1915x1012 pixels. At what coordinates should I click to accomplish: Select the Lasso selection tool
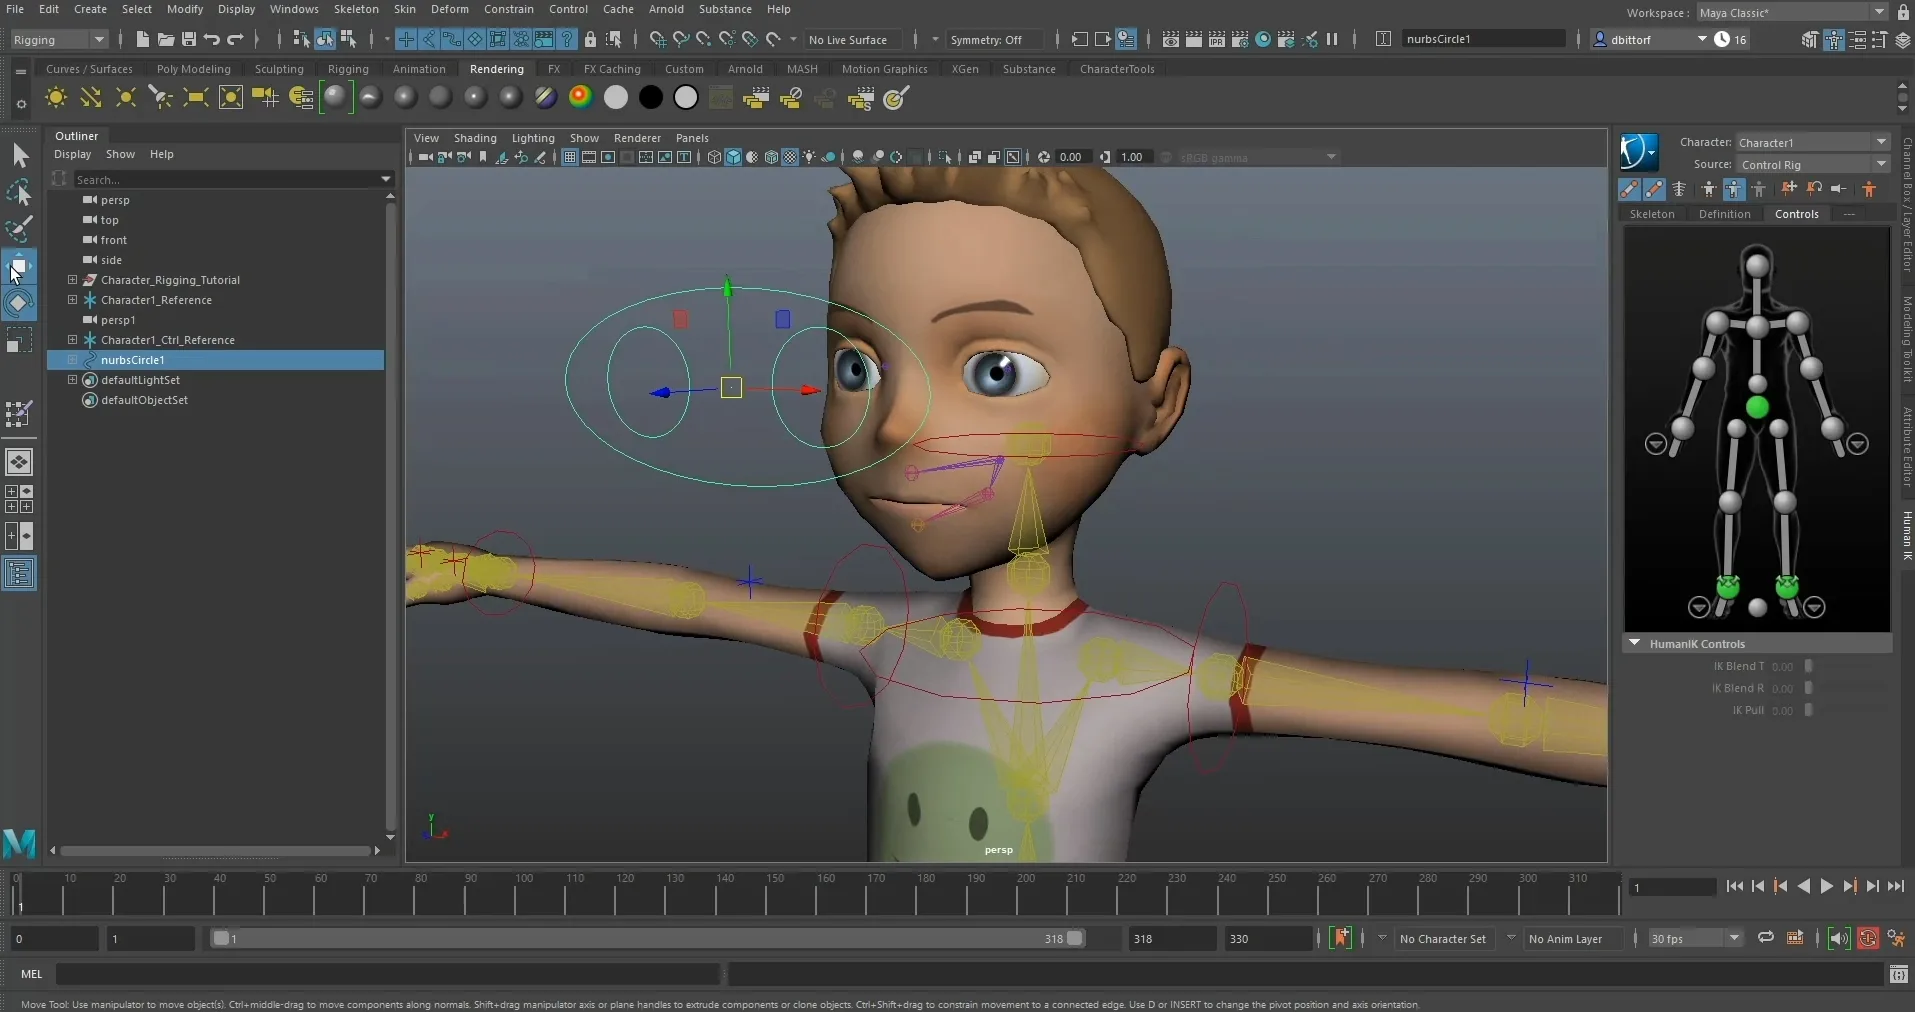click(x=19, y=192)
